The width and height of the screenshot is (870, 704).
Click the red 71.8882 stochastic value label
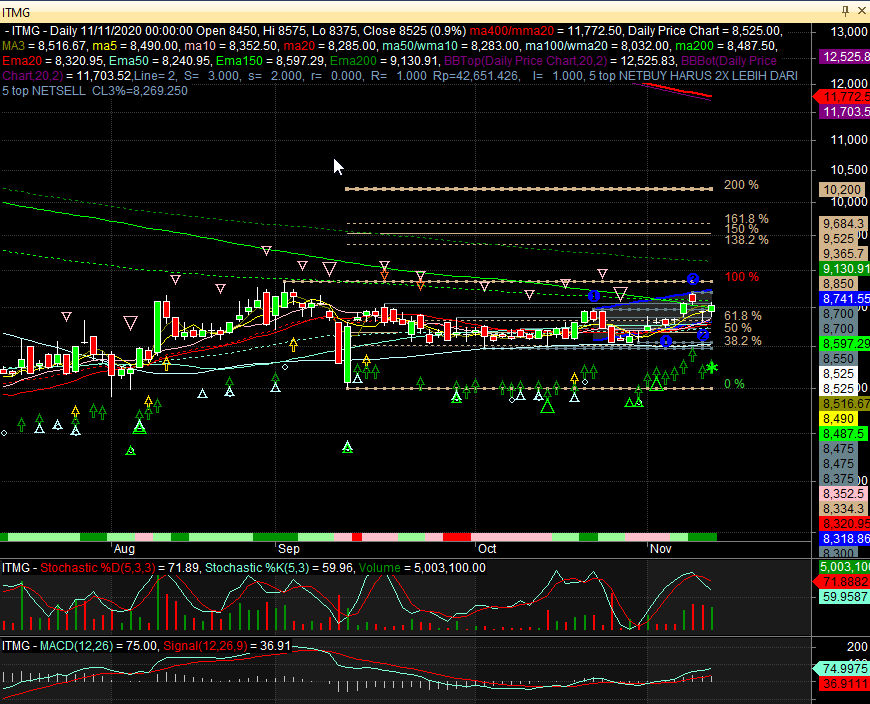pos(842,582)
